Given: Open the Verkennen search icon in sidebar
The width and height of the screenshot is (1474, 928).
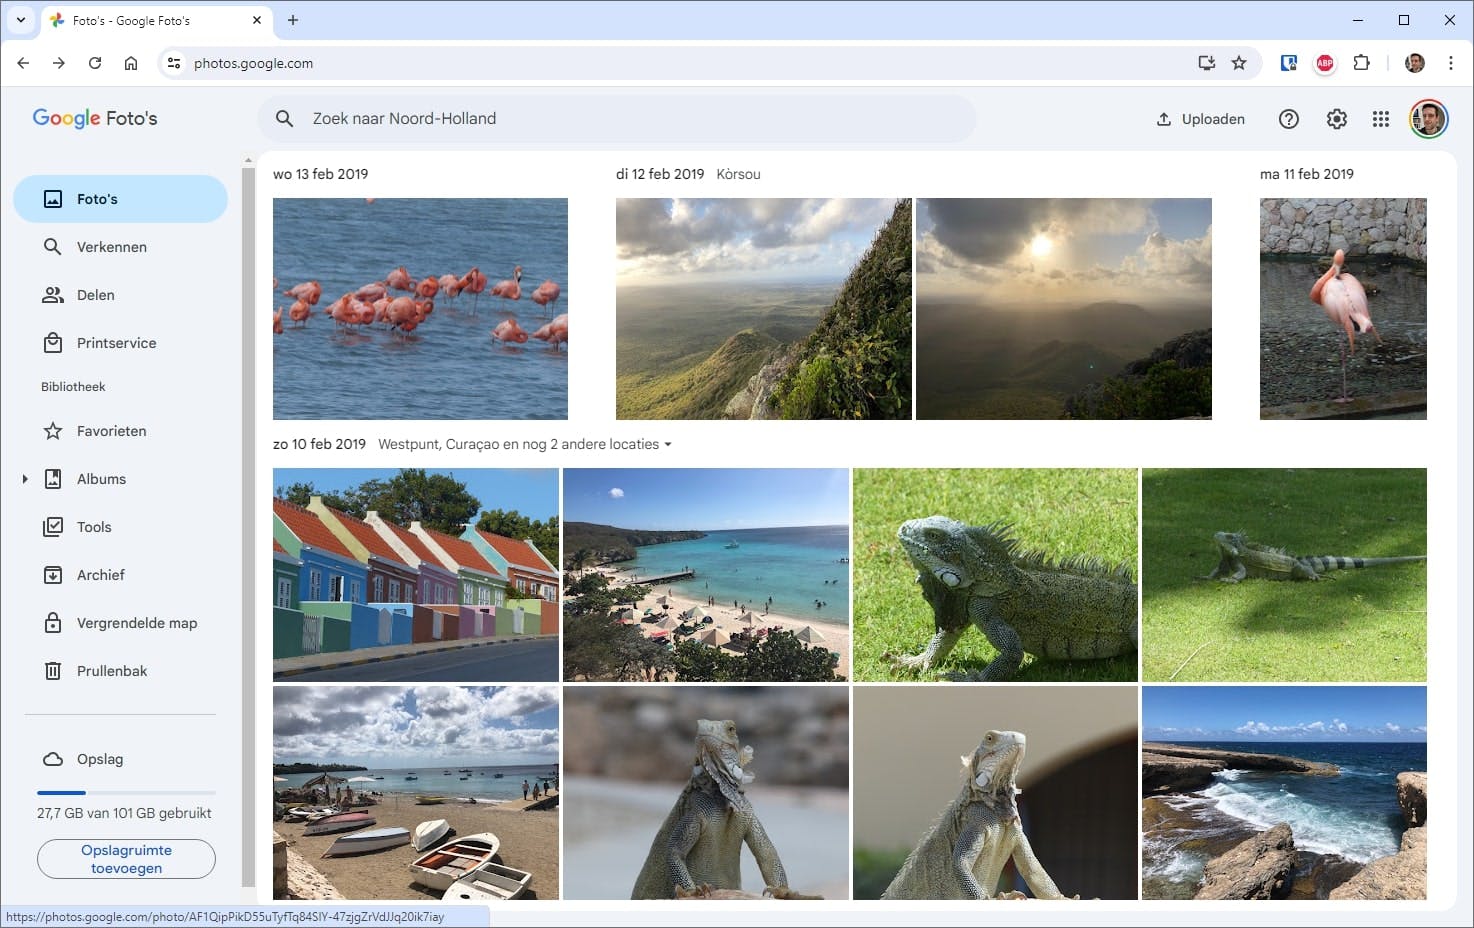Looking at the screenshot, I should [x=53, y=247].
